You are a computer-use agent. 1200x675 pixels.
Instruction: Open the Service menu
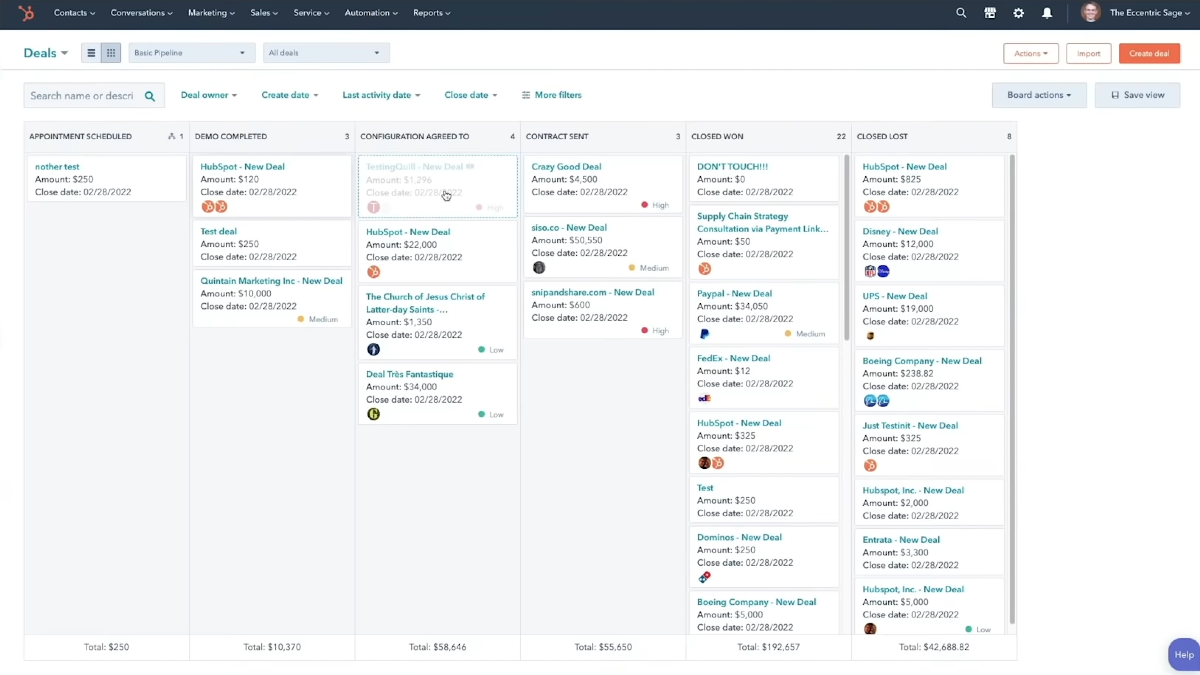pyautogui.click(x=311, y=13)
